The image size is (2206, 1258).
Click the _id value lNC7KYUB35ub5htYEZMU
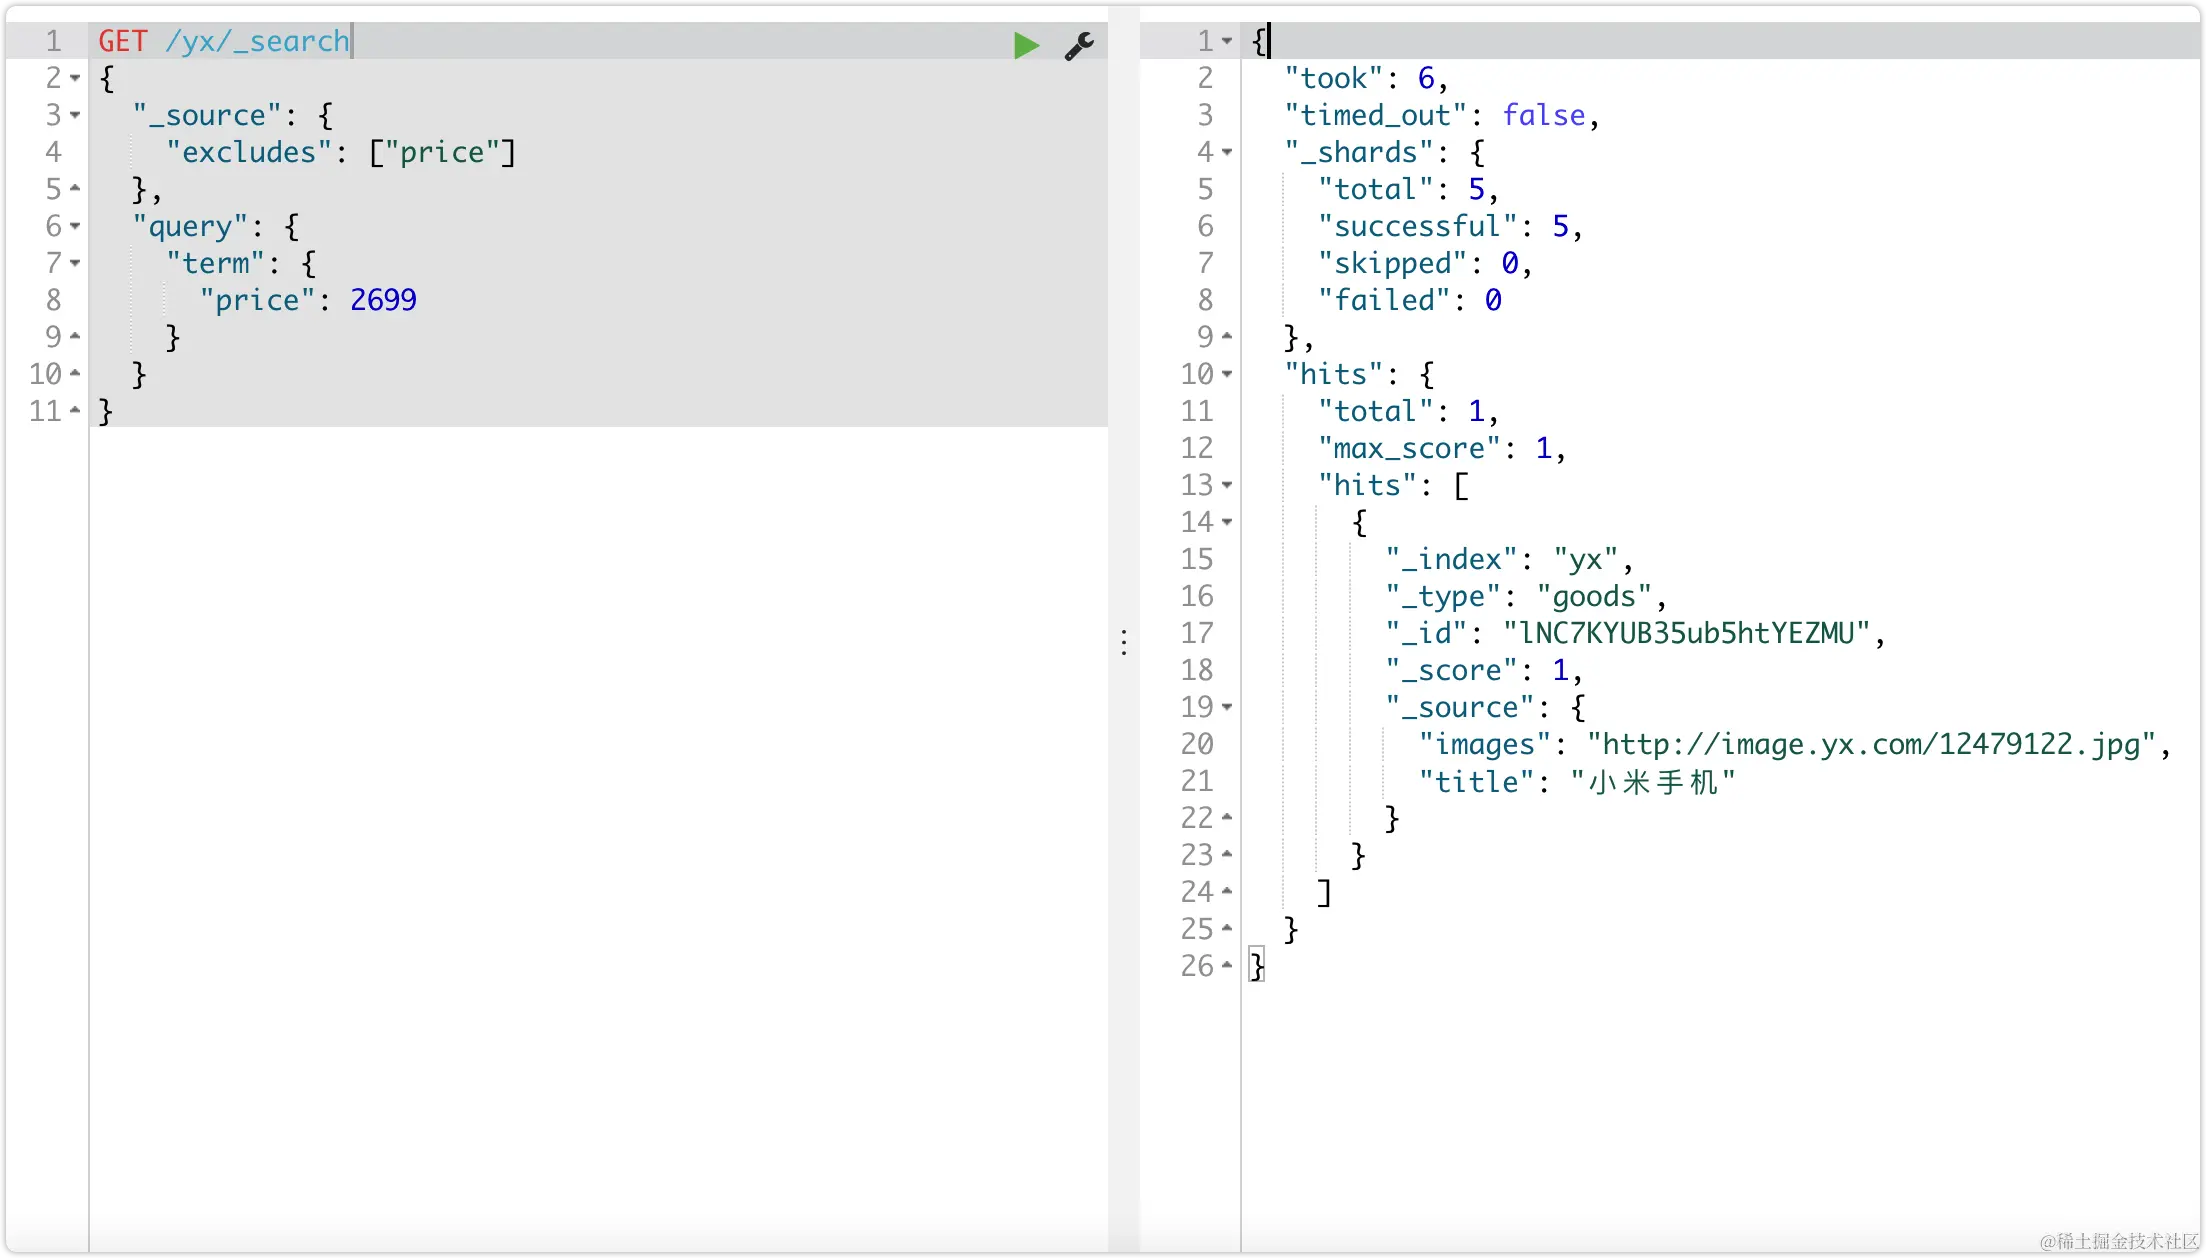point(1686,633)
